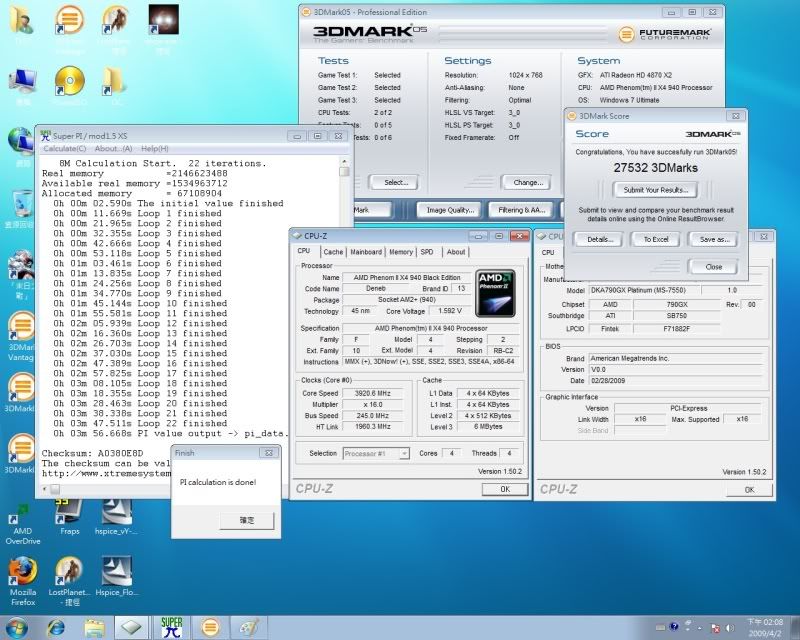
Task: Open the Paint taskbar button
Action: (x=249, y=627)
